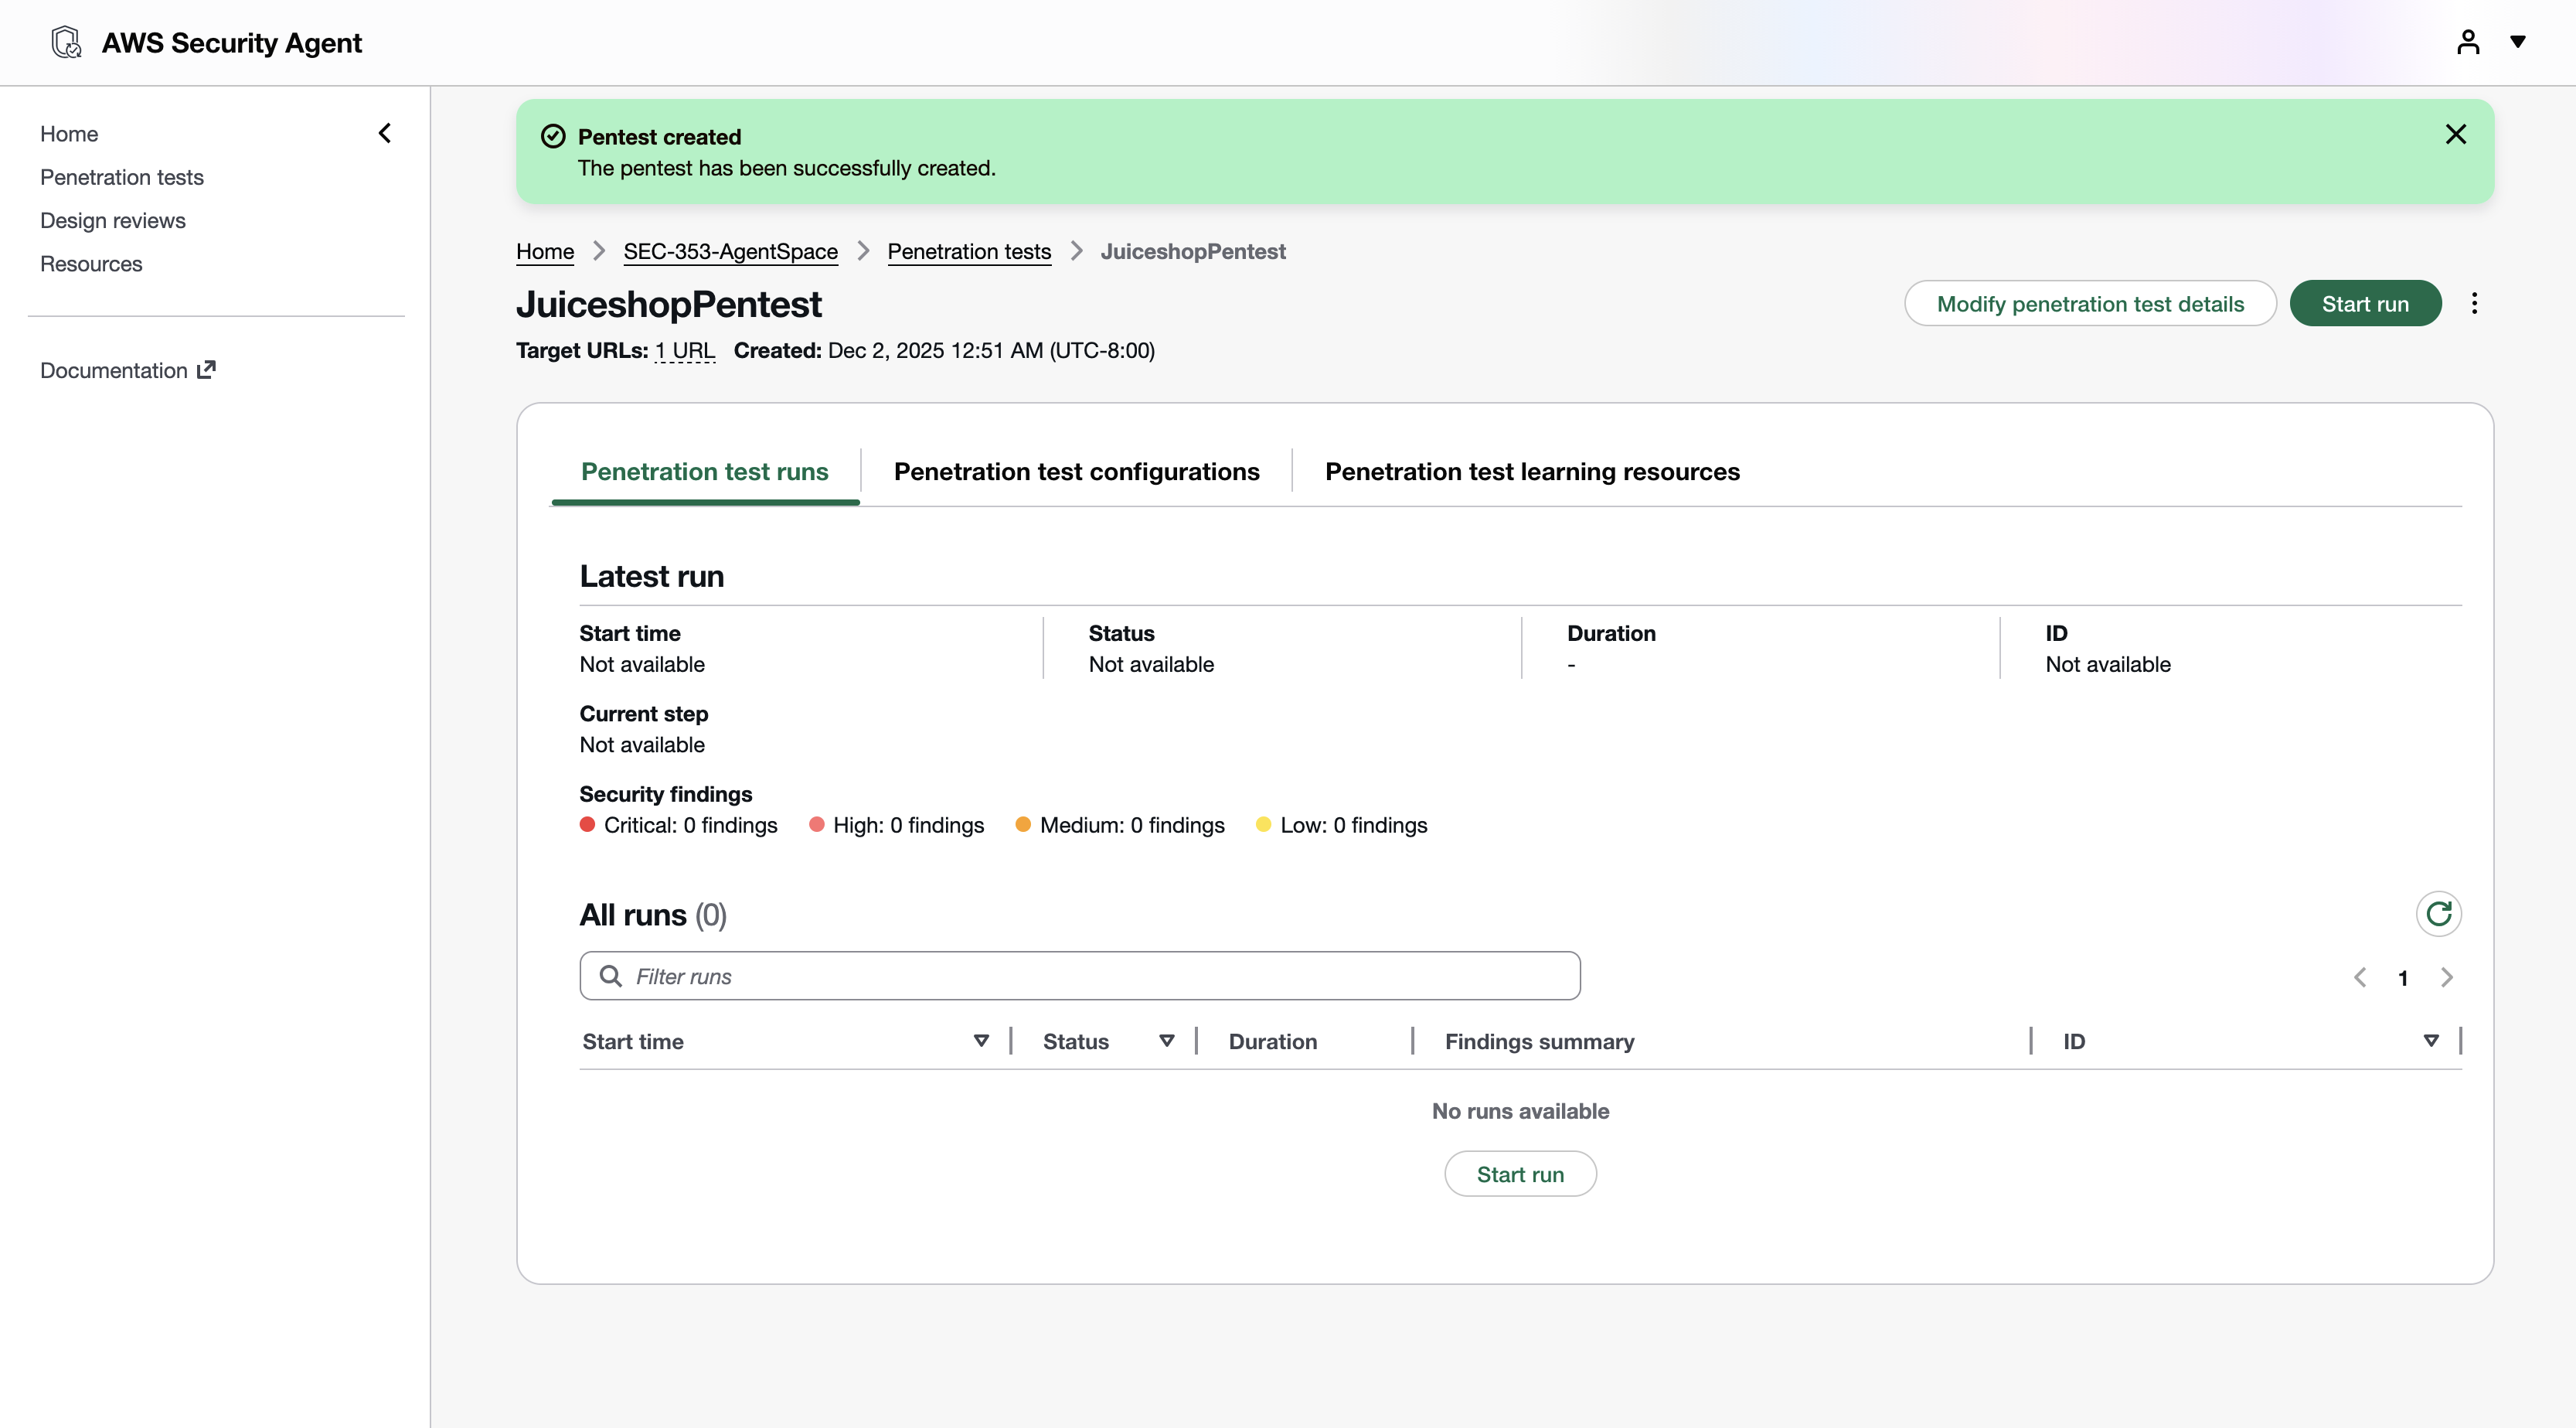
Task: Click Modify penetration test details button
Action: 2090,303
